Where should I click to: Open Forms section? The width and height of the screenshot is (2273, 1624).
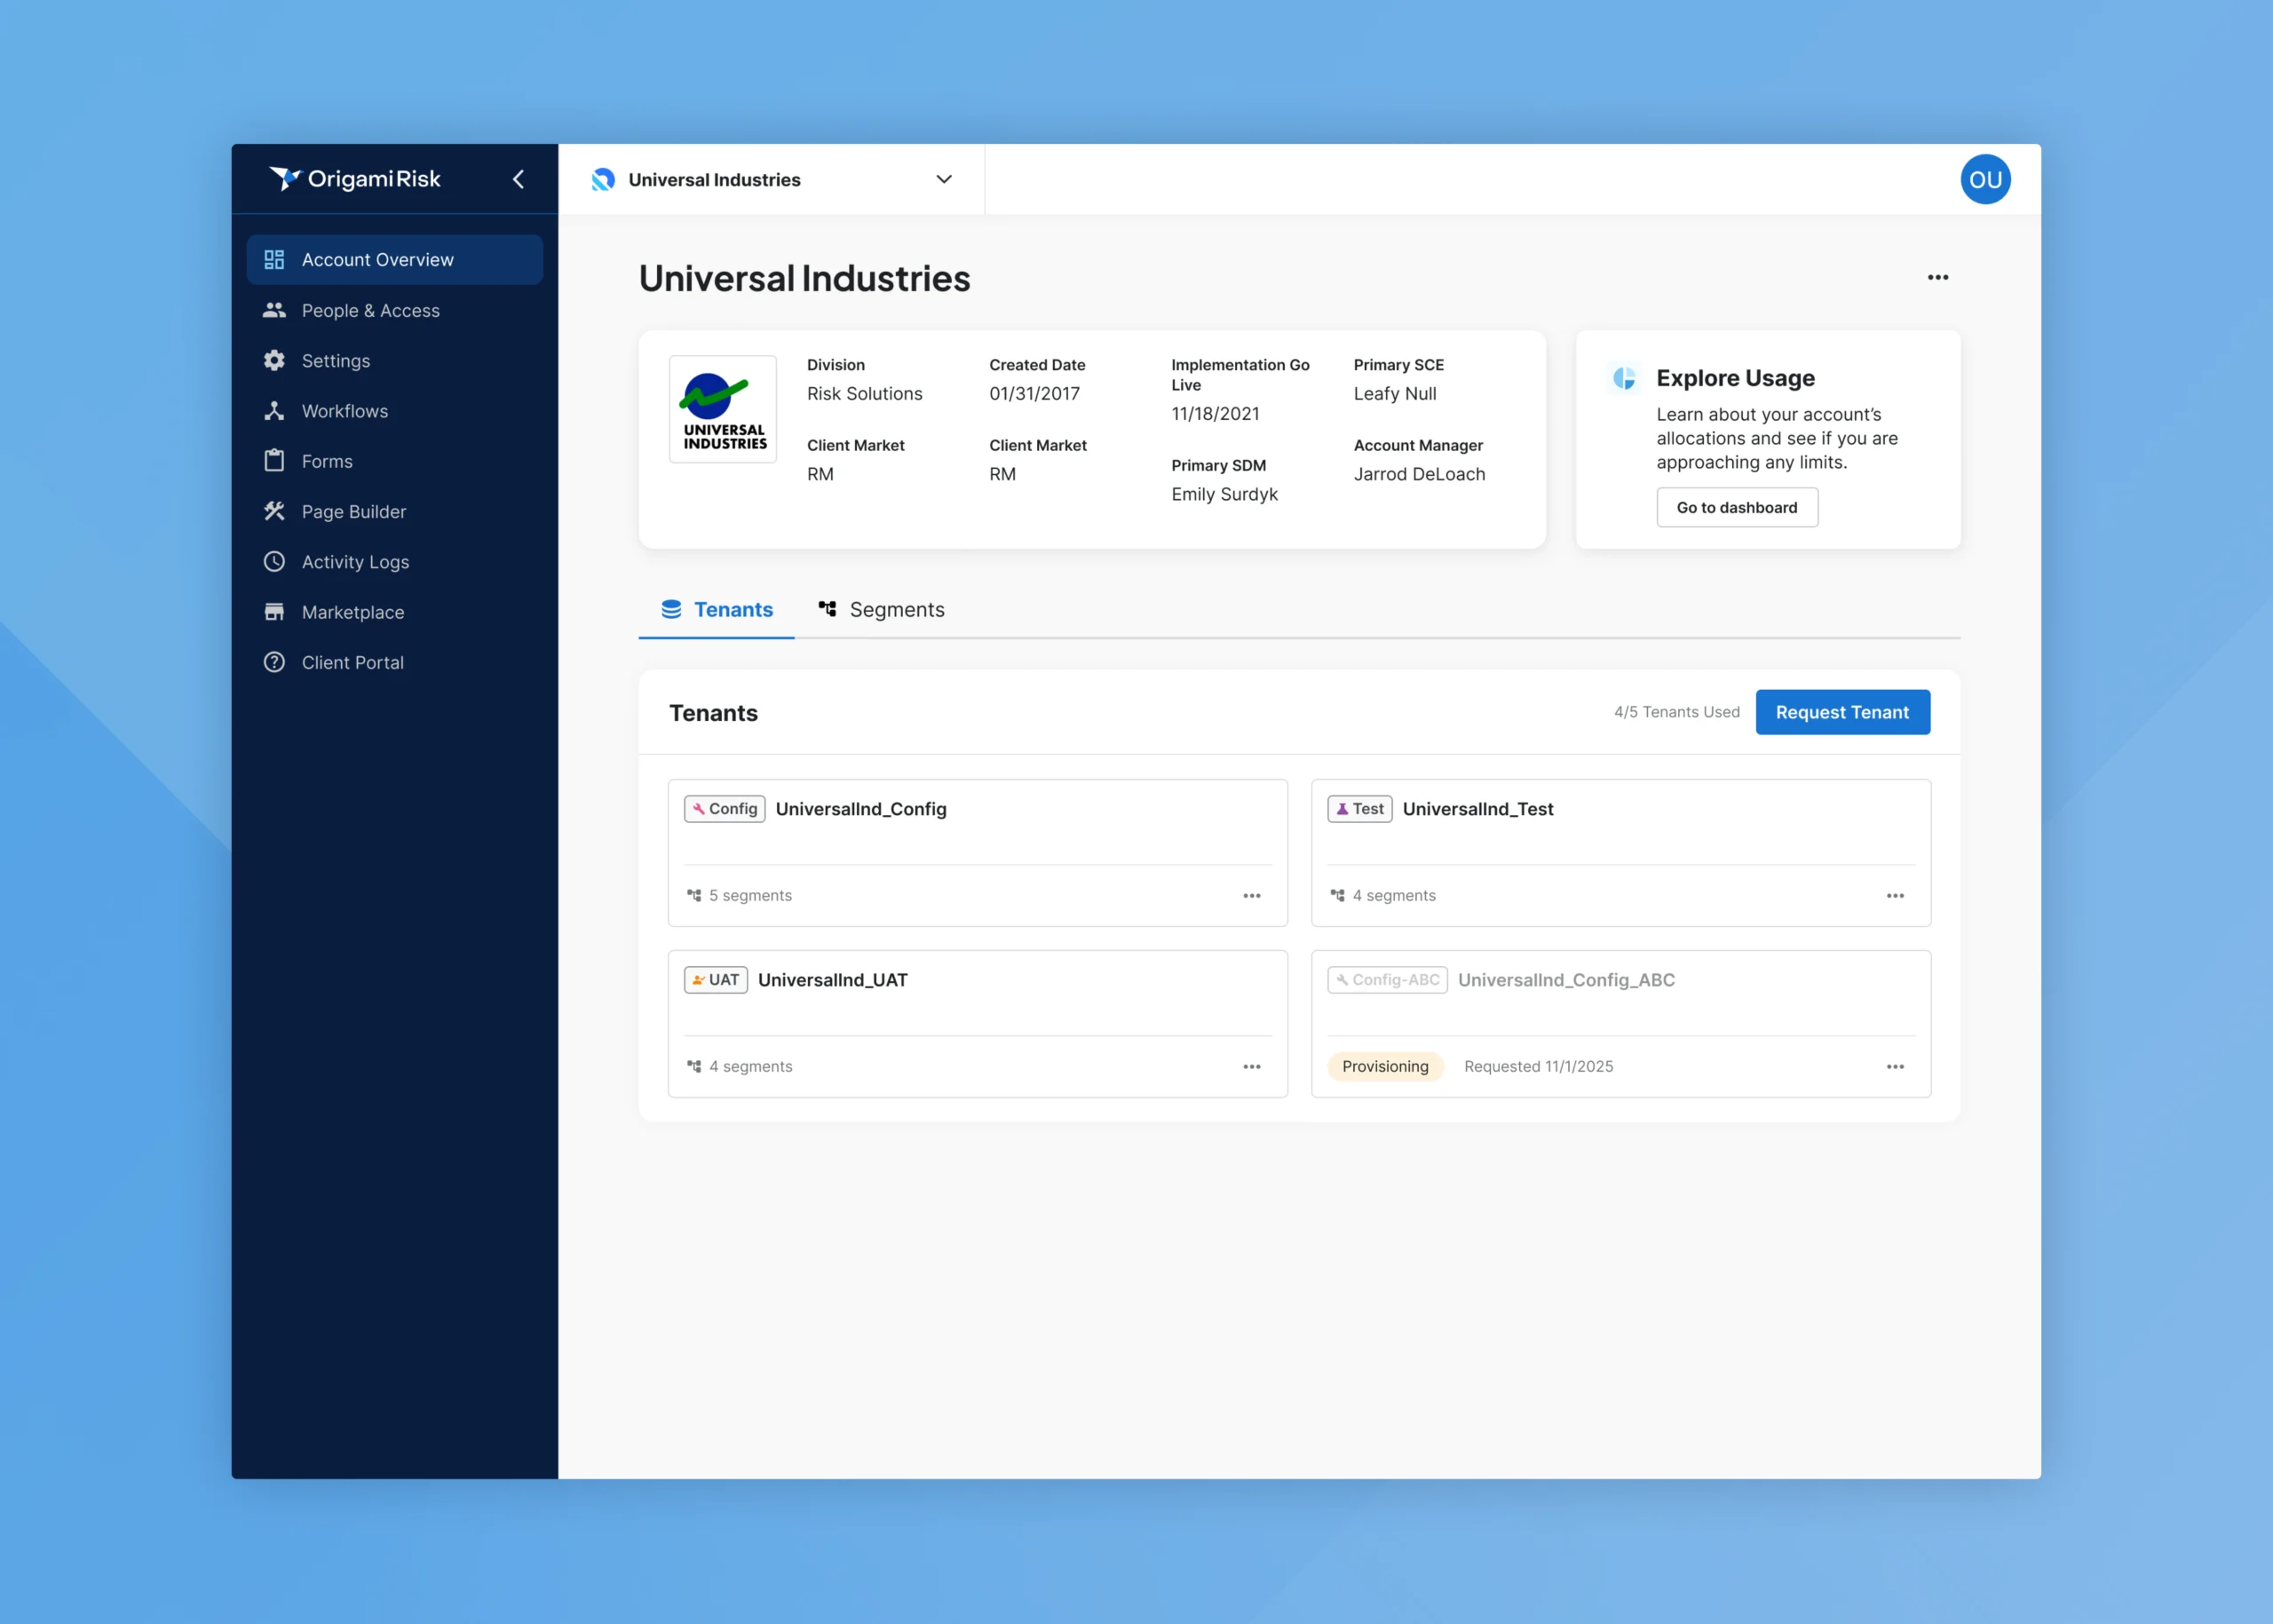(394, 461)
